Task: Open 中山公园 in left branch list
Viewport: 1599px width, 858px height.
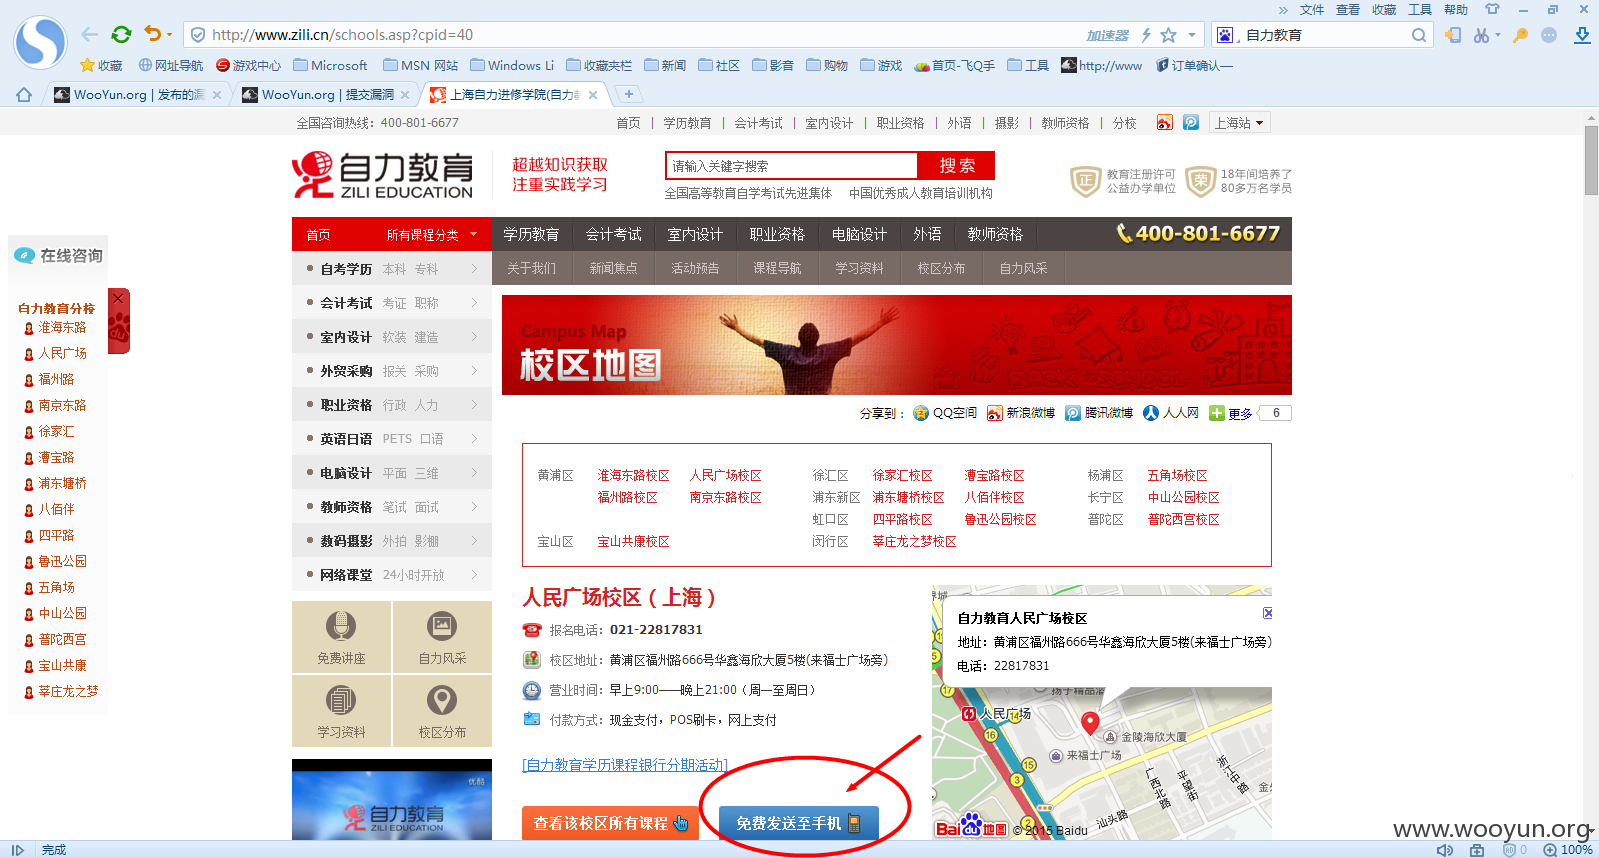Action: (x=62, y=613)
